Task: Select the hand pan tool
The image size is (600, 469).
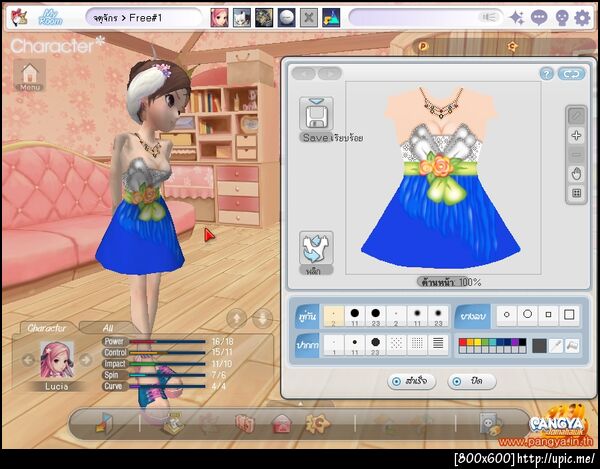Action: (x=576, y=174)
